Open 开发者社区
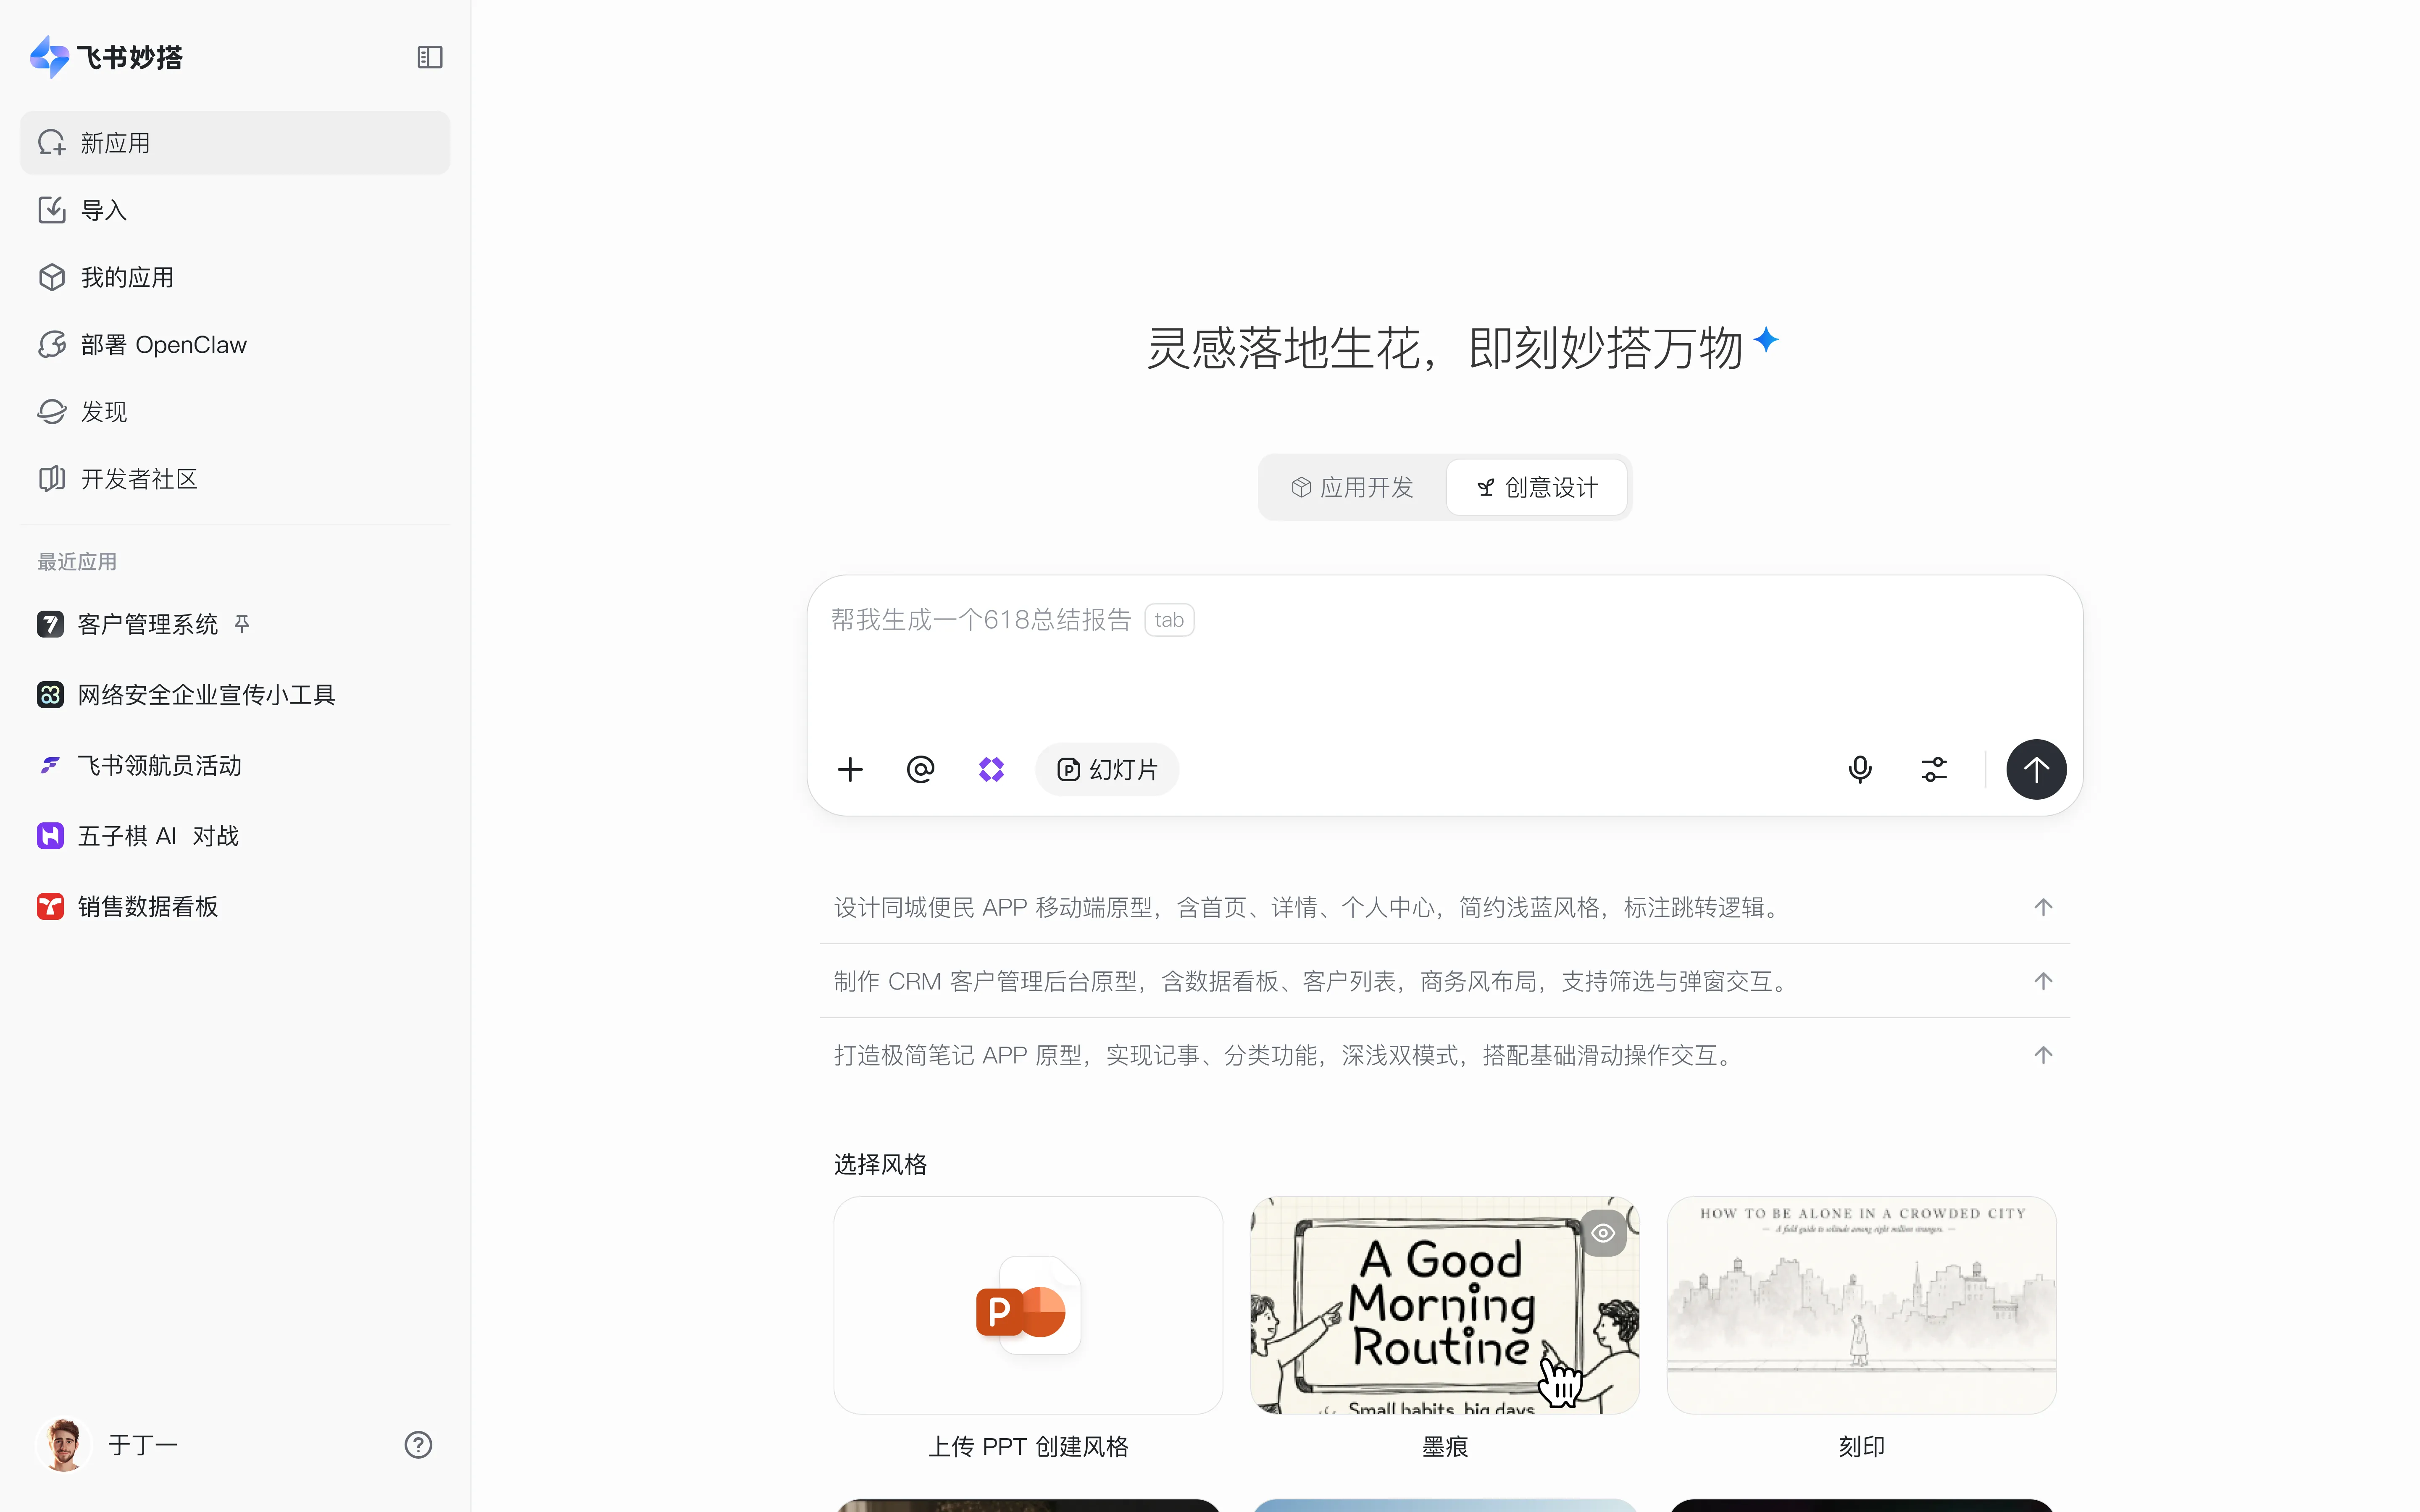Image resolution: width=2420 pixels, height=1512 pixels. pos(235,479)
